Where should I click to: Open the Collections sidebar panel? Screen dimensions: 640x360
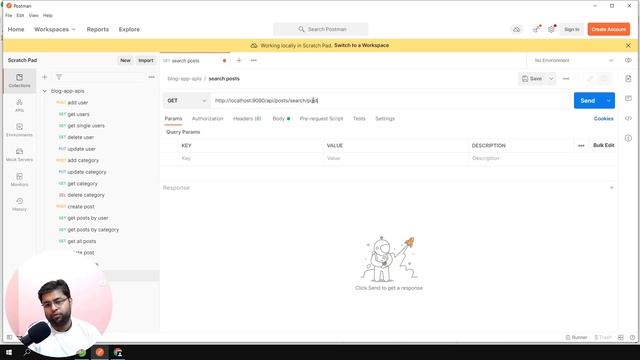(x=19, y=80)
